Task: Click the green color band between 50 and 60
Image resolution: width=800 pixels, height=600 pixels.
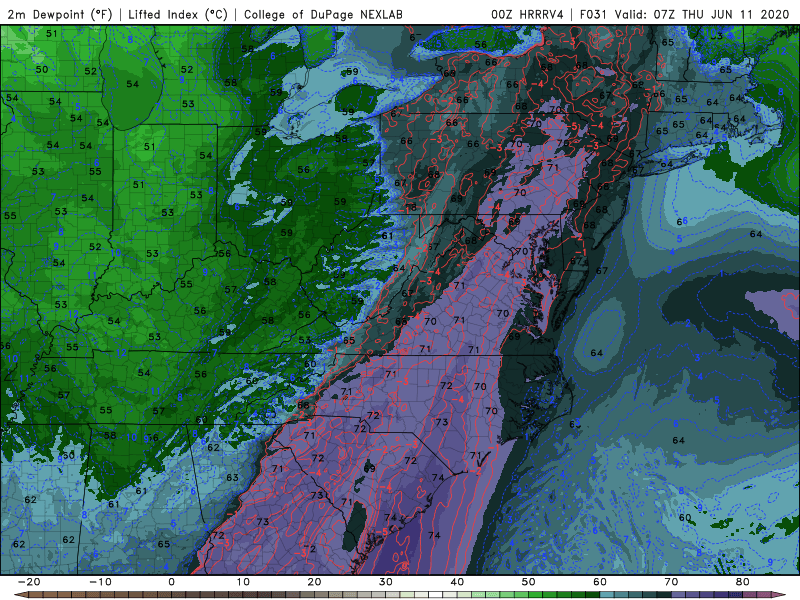Action: pyautogui.click(x=564, y=595)
